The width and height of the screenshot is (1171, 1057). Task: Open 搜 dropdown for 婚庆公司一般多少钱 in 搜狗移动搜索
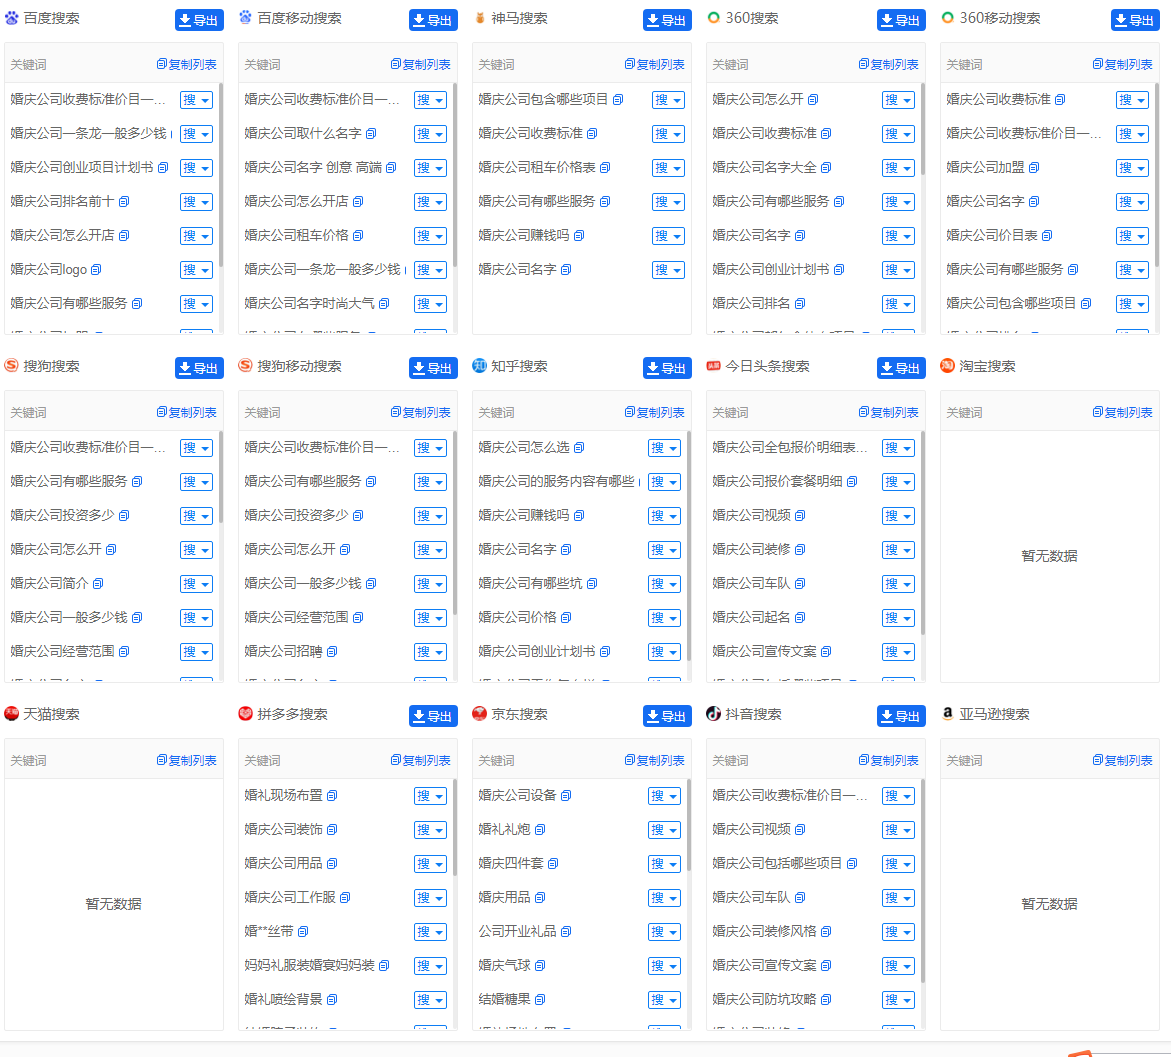tap(430, 584)
